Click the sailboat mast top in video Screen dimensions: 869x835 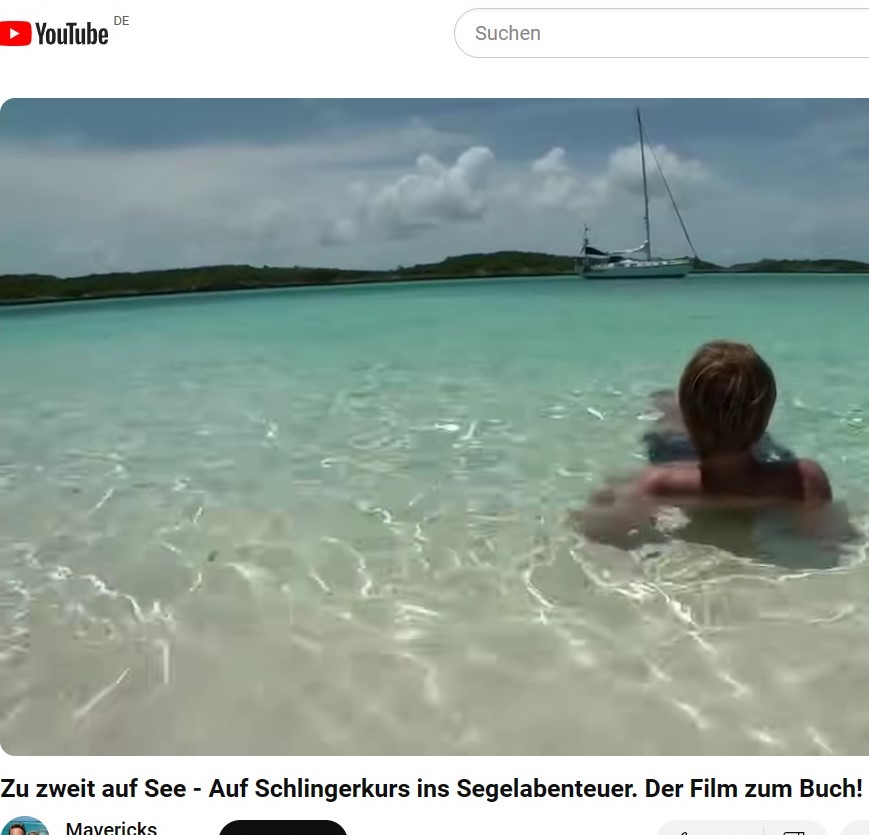click(638, 112)
